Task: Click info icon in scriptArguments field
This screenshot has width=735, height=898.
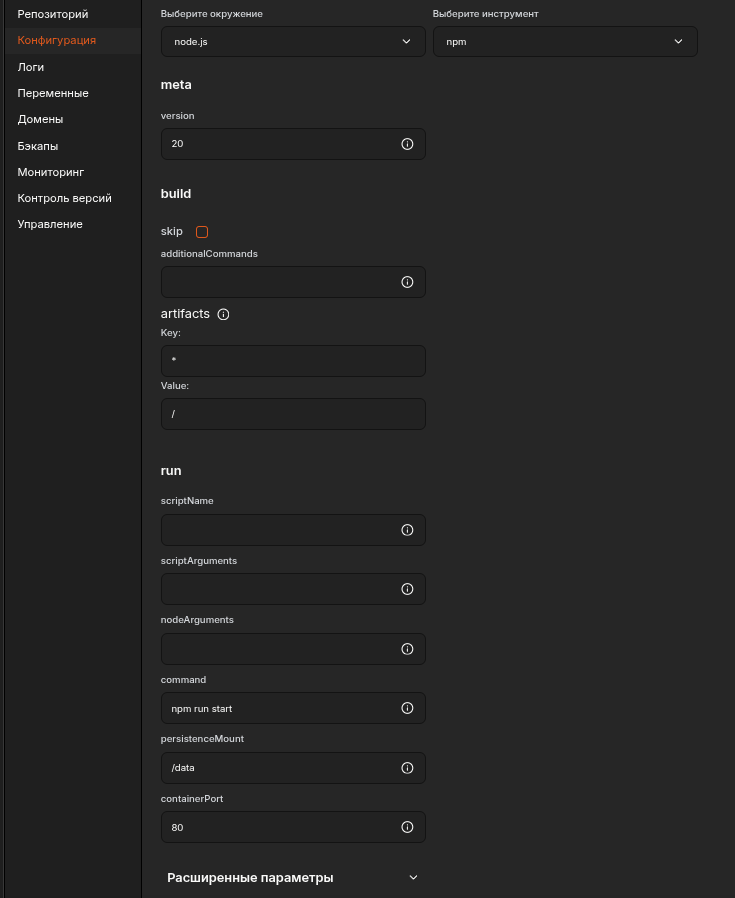Action: pyautogui.click(x=407, y=589)
